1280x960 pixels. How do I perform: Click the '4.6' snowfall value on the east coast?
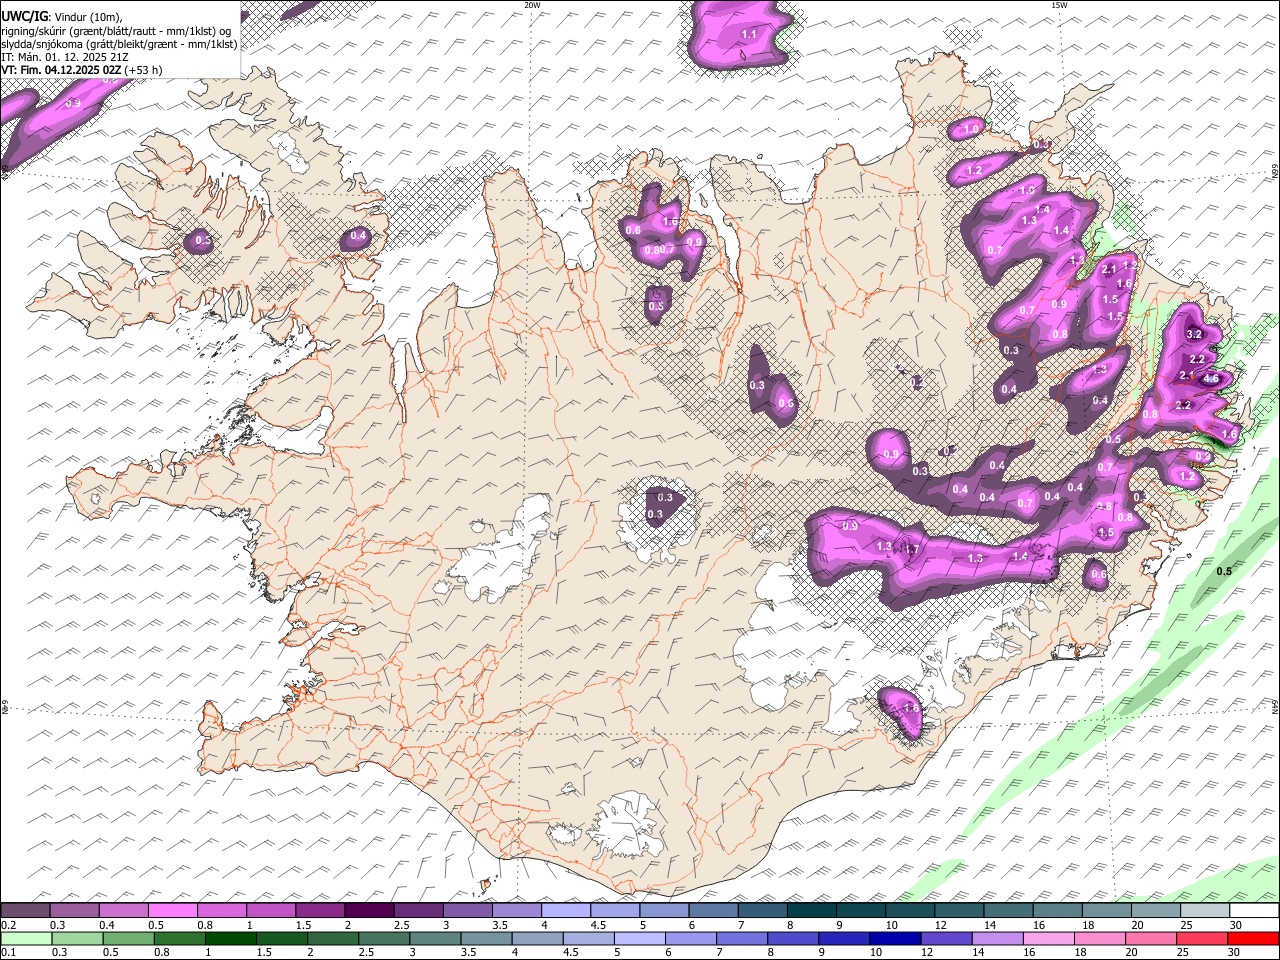coord(1211,379)
